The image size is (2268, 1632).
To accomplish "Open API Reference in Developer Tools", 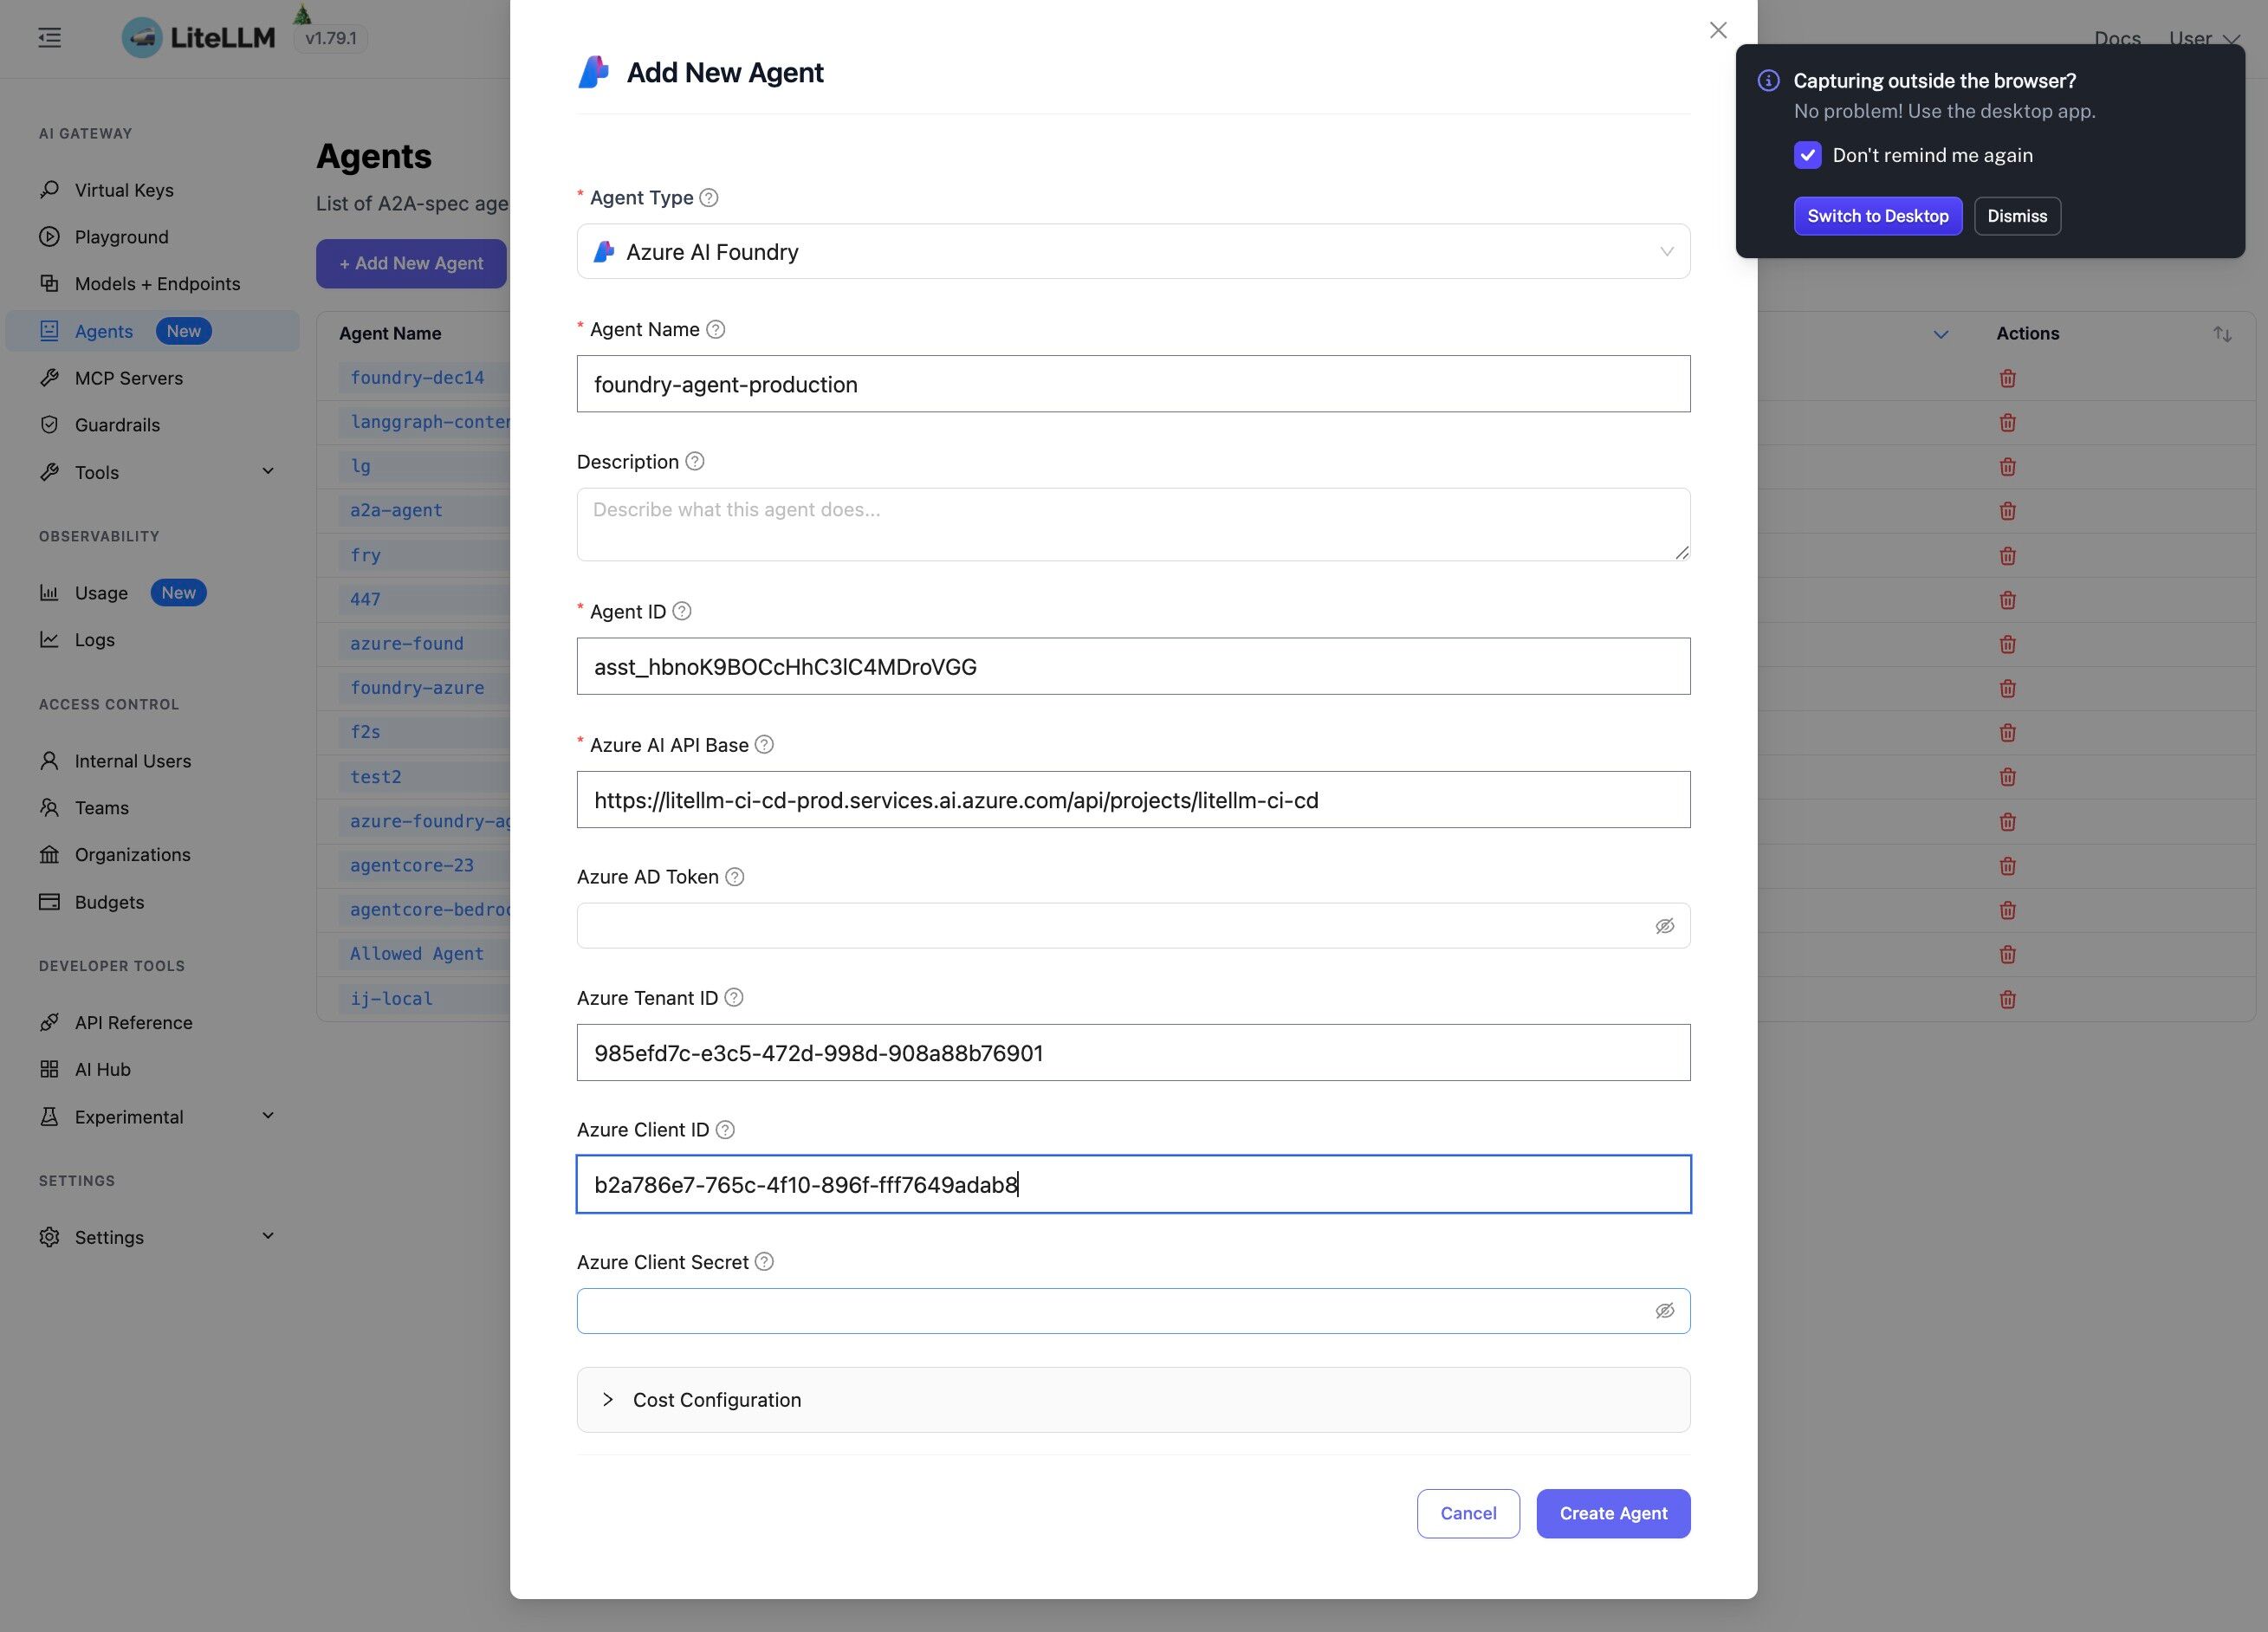I will point(133,1022).
